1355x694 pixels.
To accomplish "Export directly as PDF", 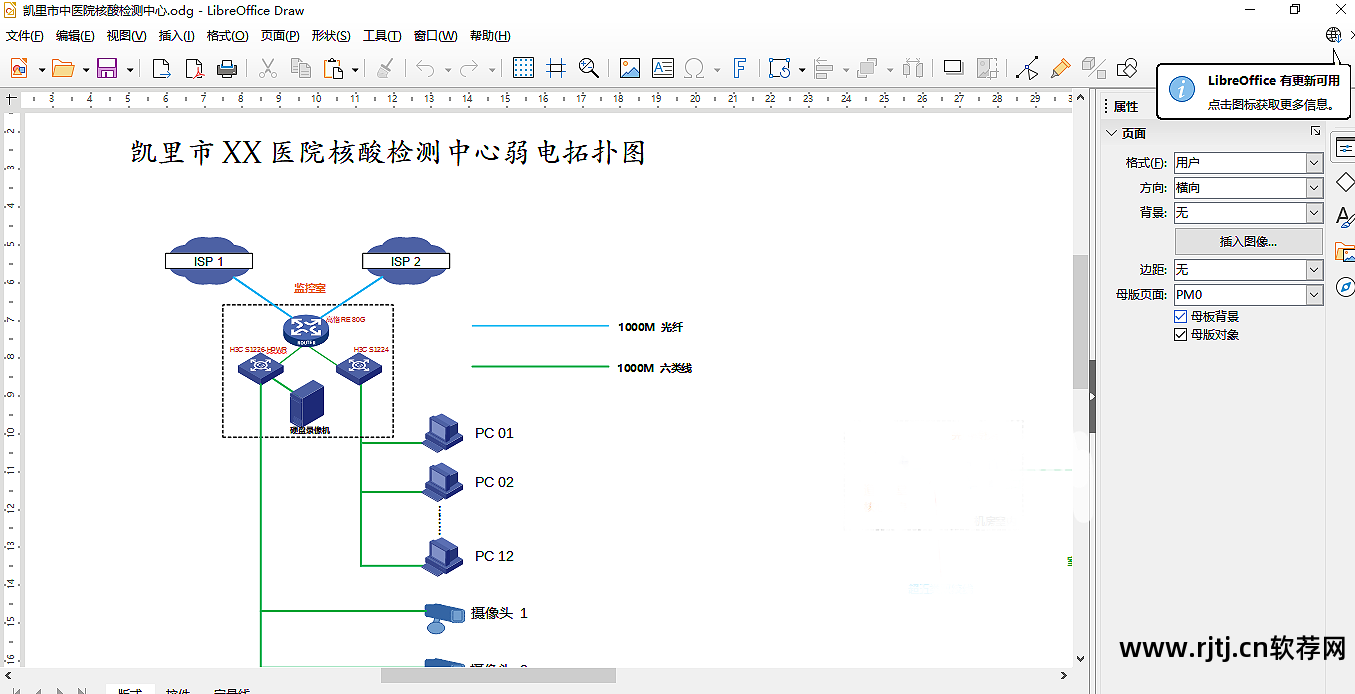I will coord(194,68).
